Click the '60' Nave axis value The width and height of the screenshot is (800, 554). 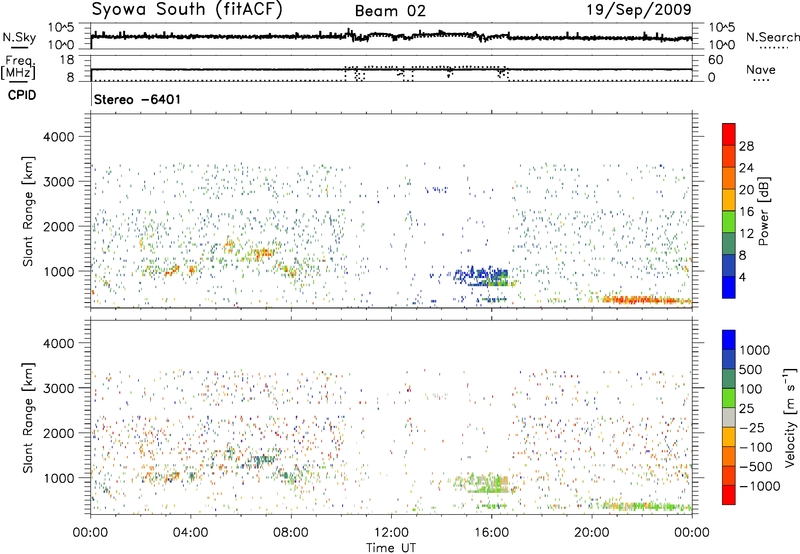click(x=715, y=60)
